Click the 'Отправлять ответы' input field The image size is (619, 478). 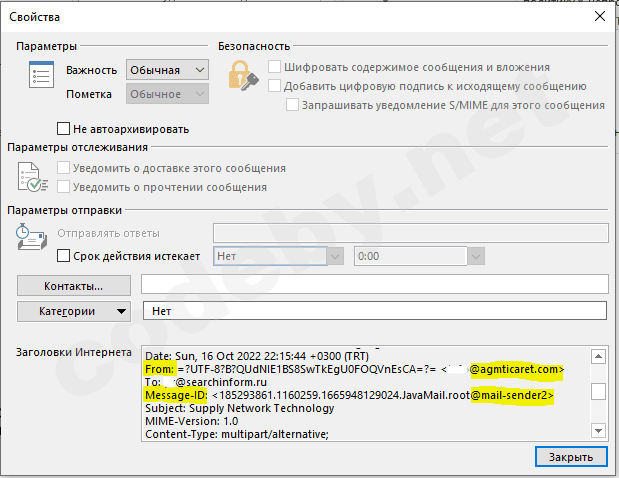[x=411, y=233]
